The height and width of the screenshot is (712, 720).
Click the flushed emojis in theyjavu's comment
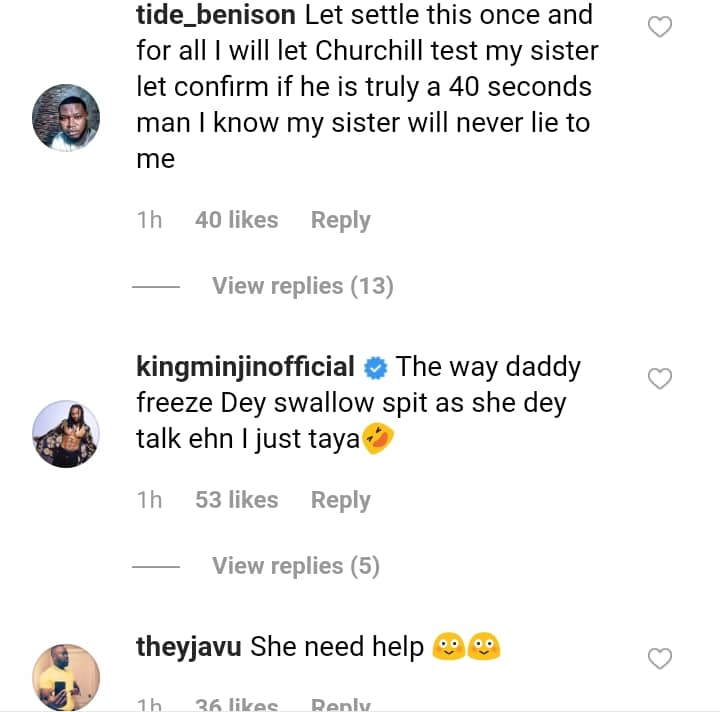pyautogui.click(x=466, y=648)
